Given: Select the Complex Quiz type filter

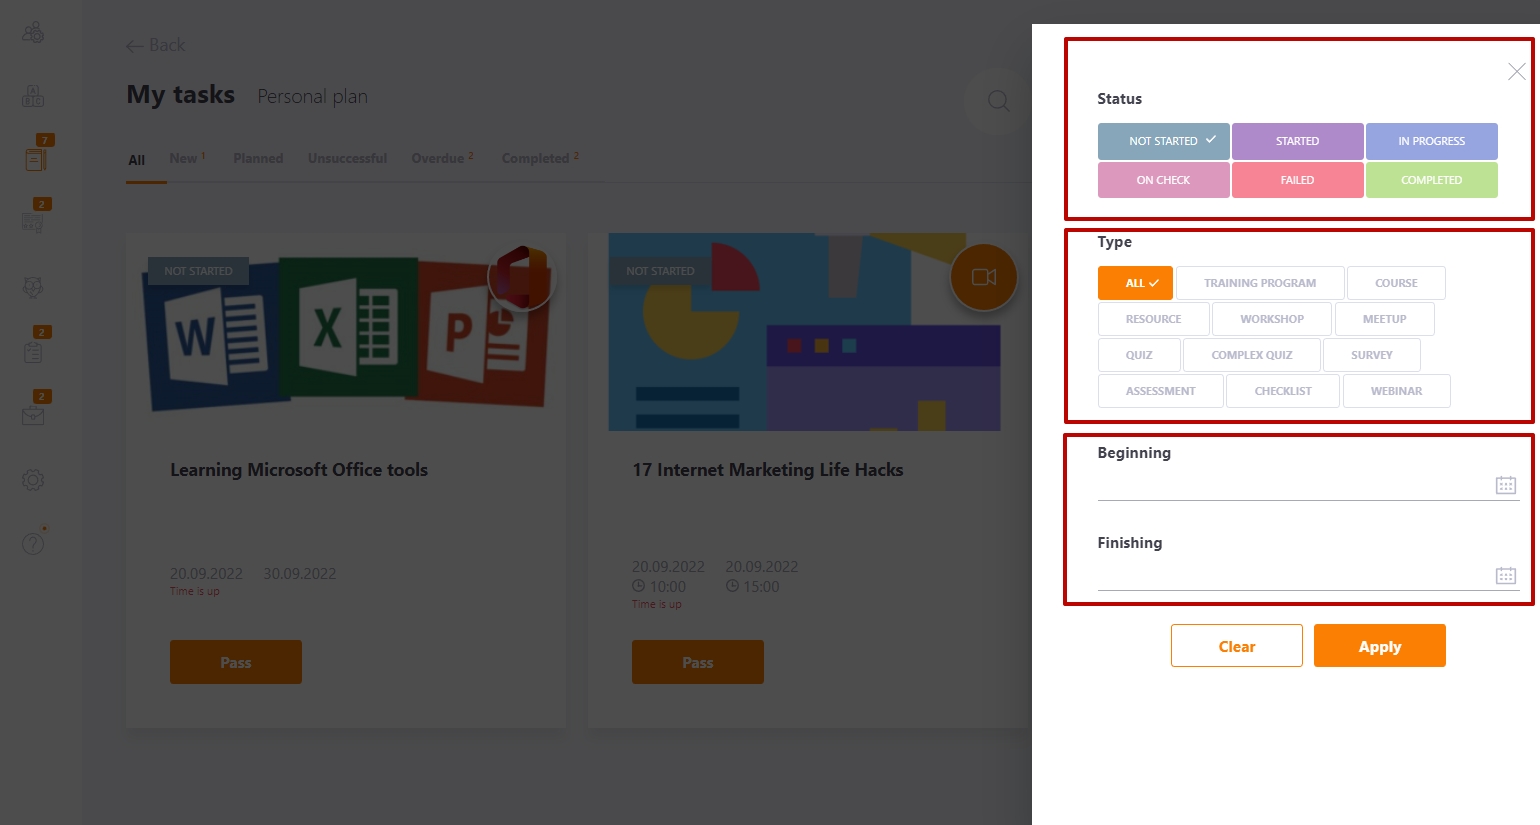Looking at the screenshot, I should point(1252,355).
